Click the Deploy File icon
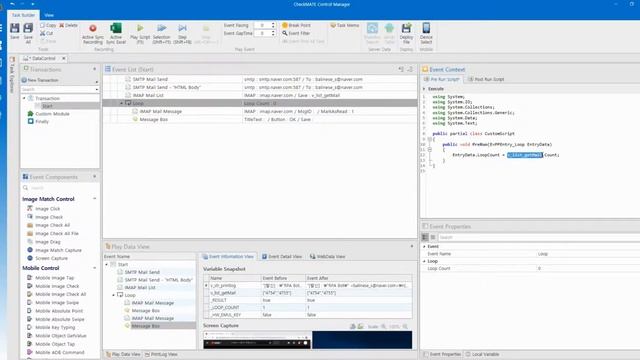 [x=406, y=33]
